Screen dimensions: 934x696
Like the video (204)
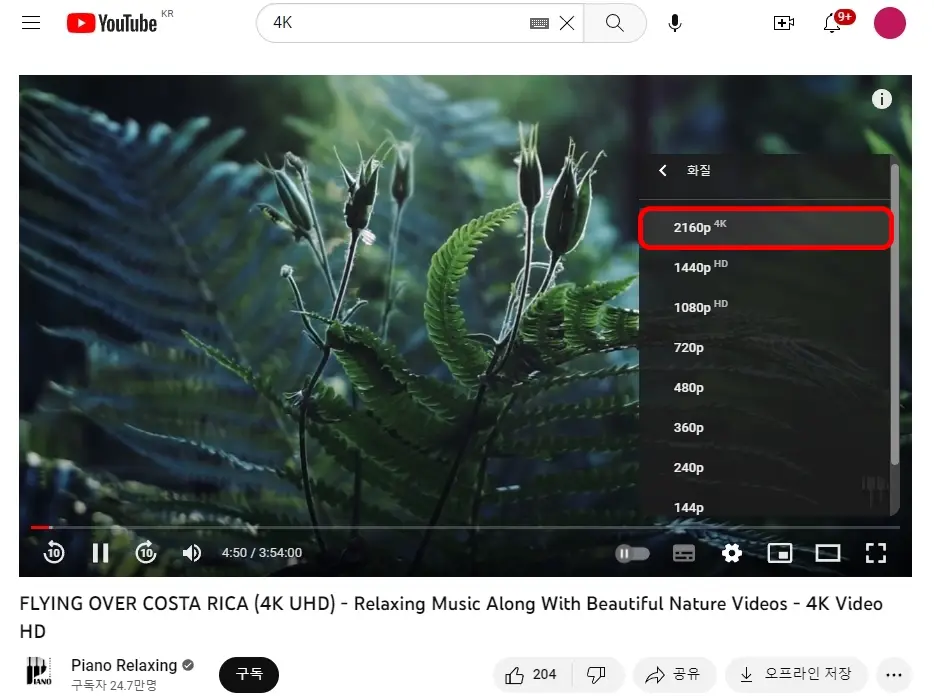531,675
